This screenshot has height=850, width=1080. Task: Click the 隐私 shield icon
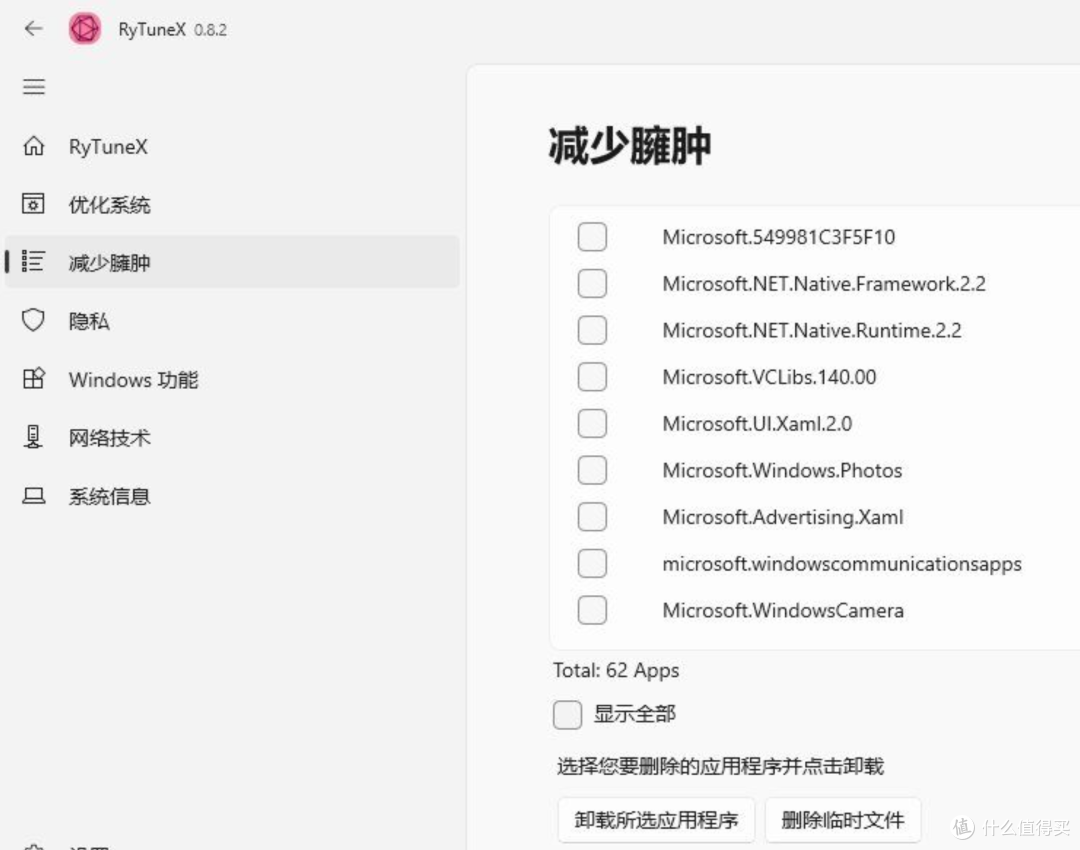click(x=33, y=320)
